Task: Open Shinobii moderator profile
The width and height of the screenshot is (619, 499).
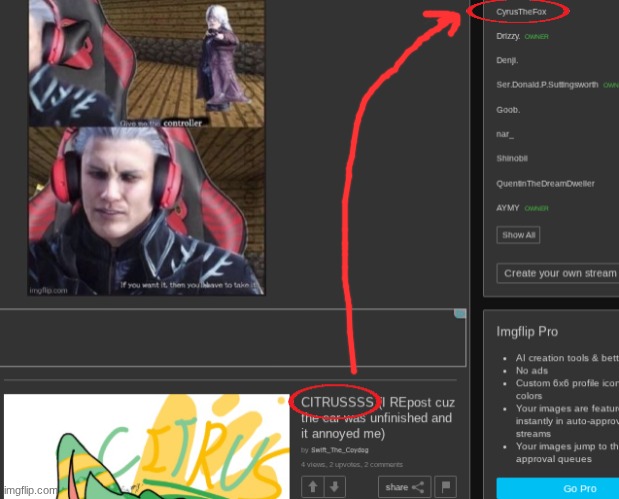Action: (512, 158)
